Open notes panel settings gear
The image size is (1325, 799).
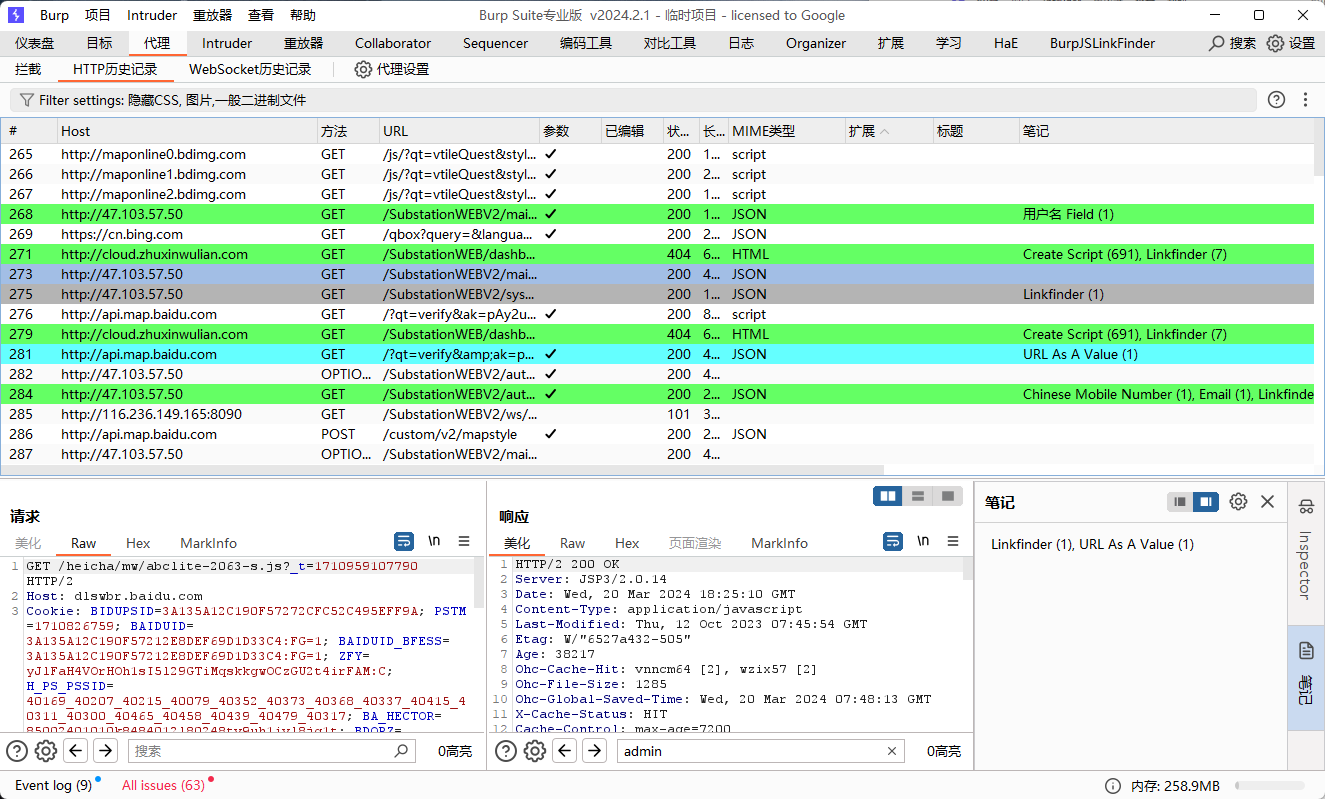pos(1238,502)
